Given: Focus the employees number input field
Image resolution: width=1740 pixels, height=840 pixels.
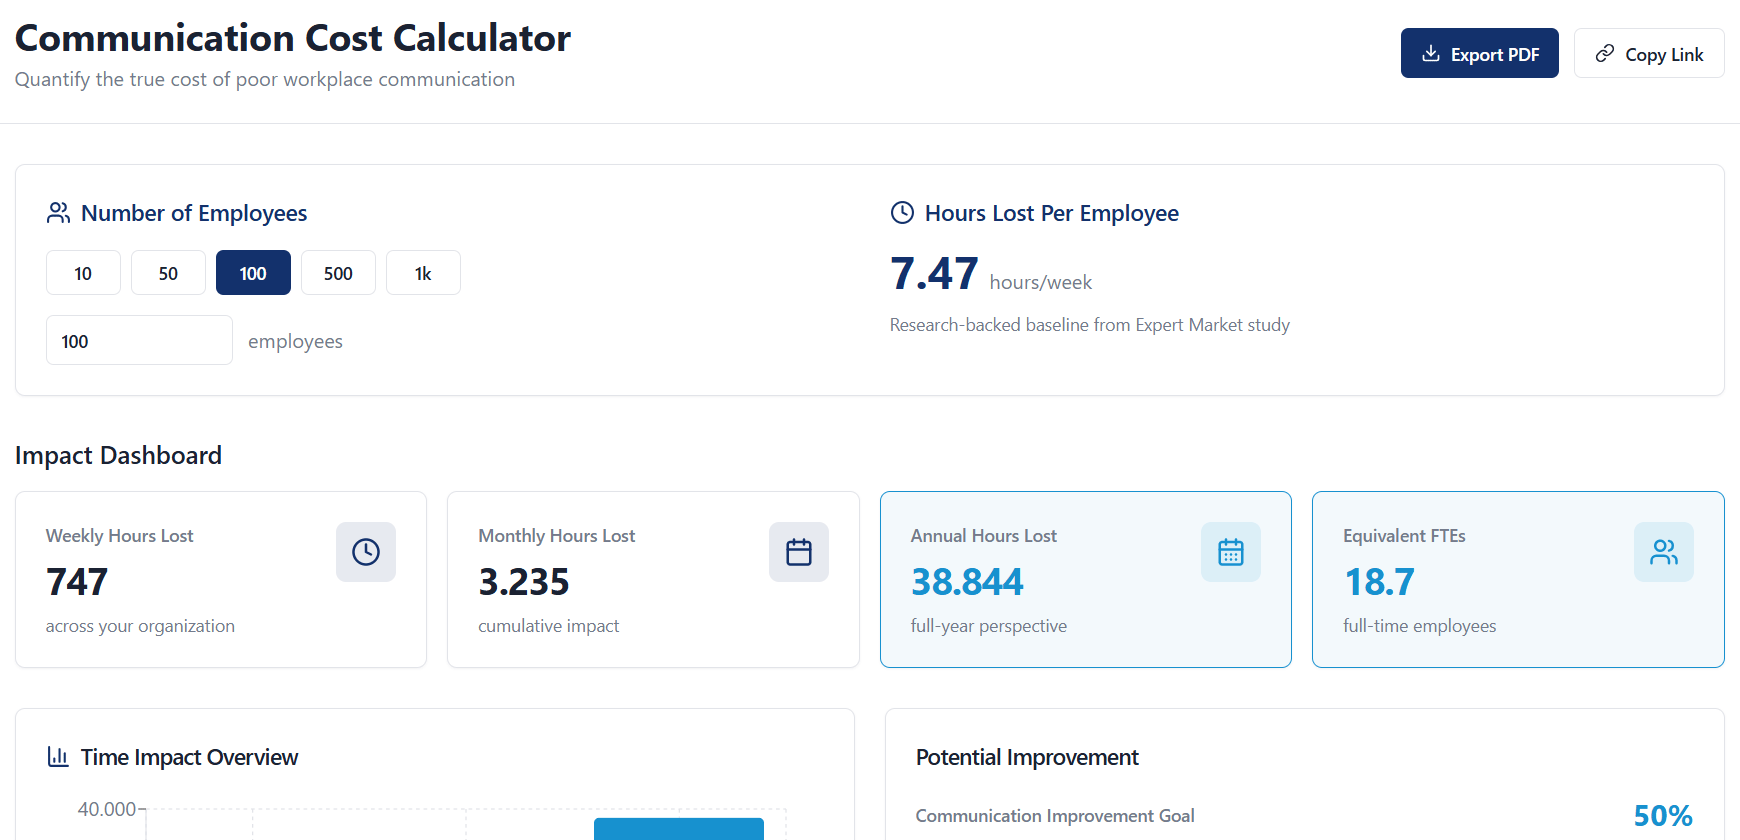Looking at the screenshot, I should [x=139, y=340].
